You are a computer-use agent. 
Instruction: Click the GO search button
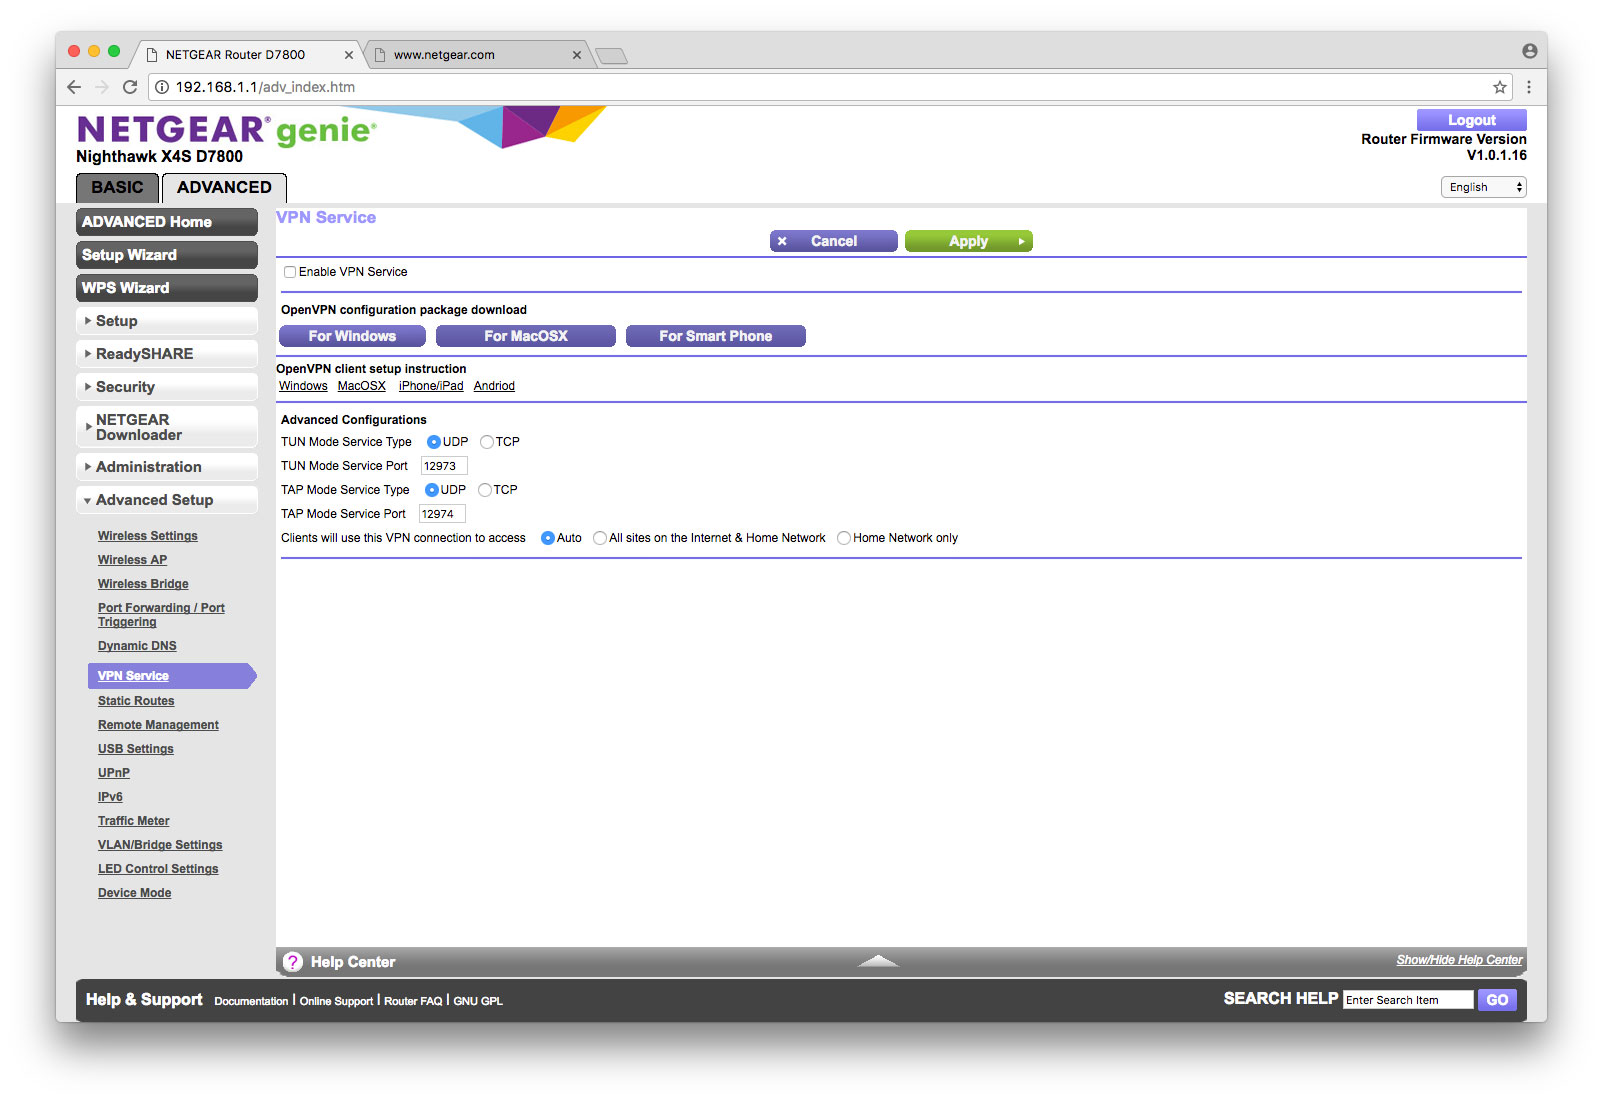(x=1497, y=1000)
